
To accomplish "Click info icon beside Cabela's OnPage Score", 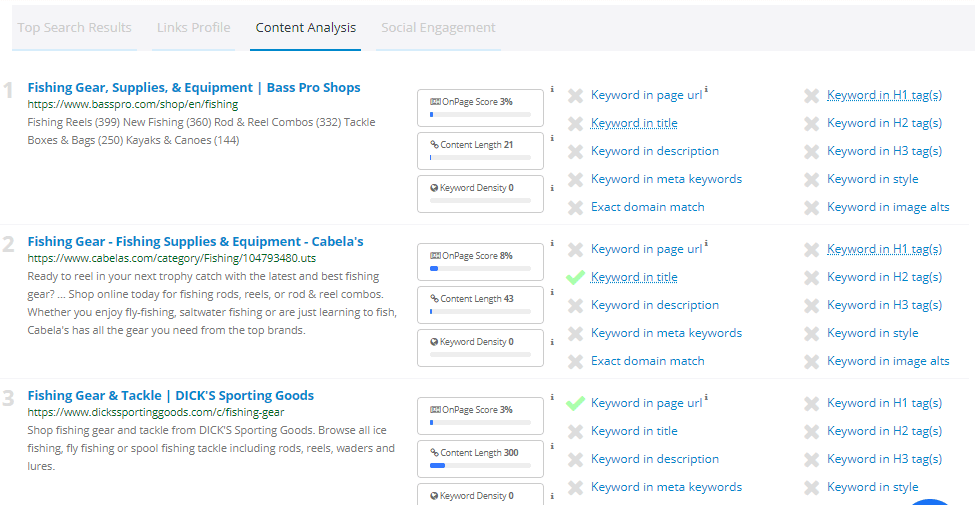I will 552,244.
